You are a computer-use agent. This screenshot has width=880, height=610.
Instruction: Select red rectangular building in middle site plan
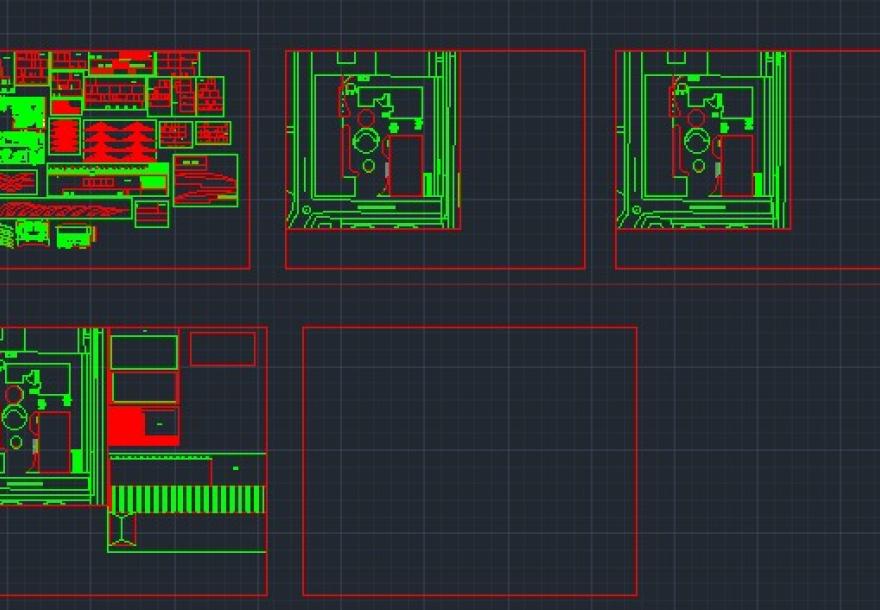click(406, 165)
